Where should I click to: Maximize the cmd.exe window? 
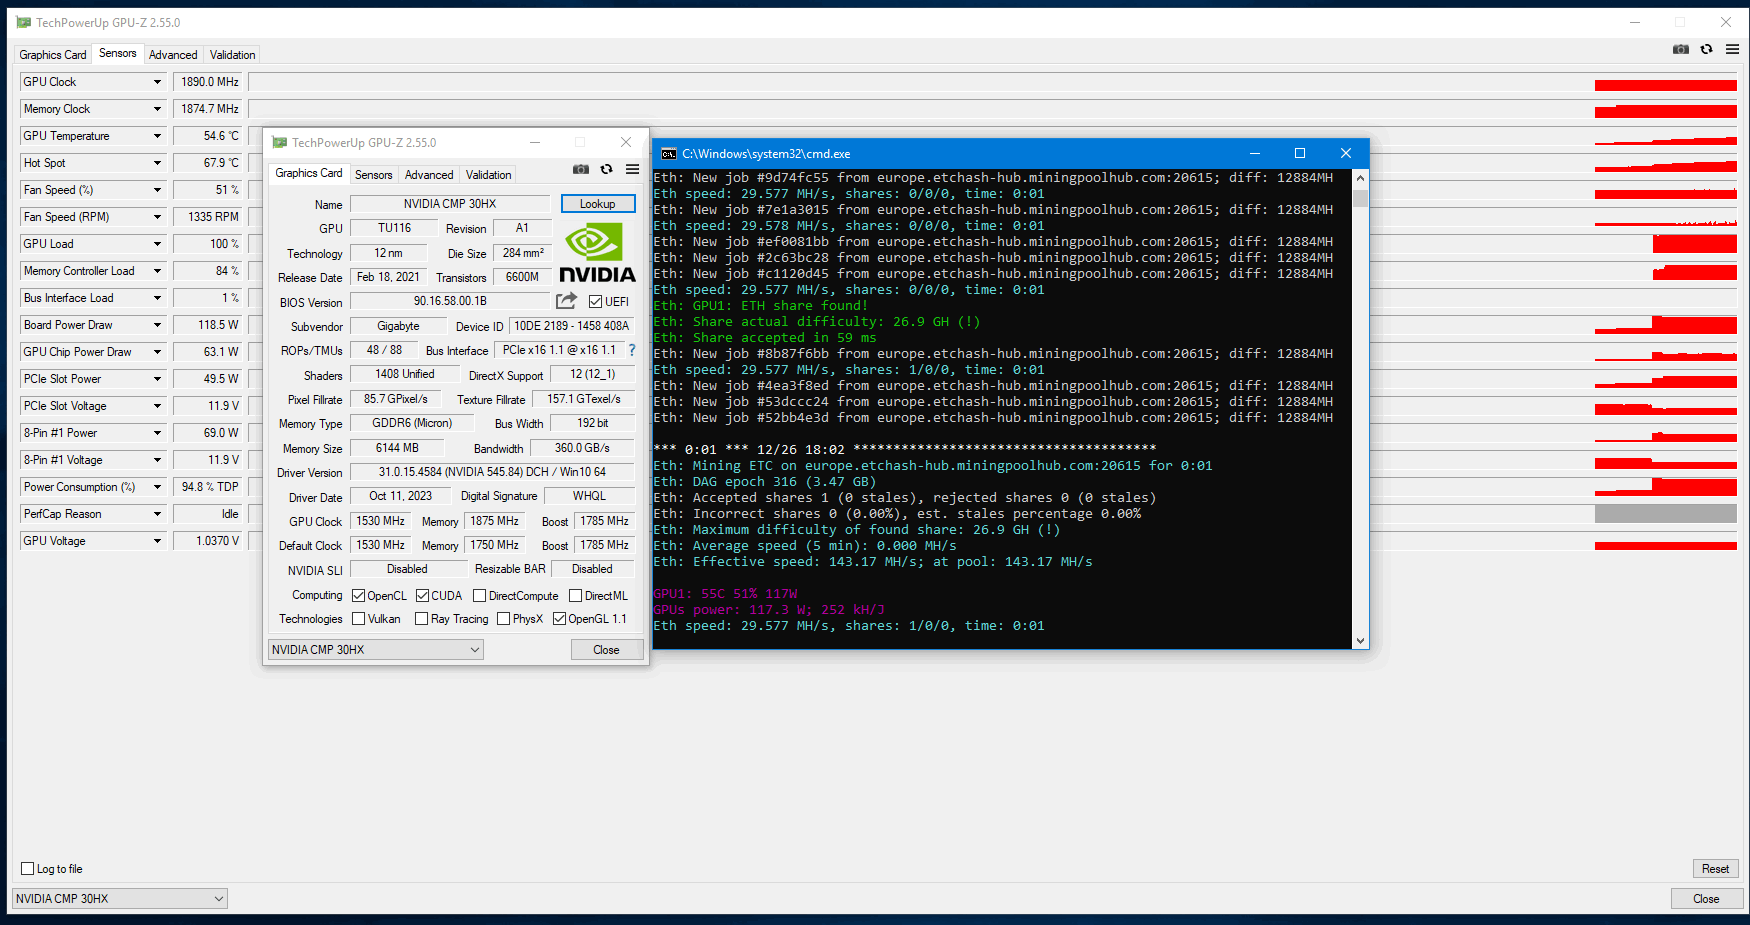(x=1300, y=153)
